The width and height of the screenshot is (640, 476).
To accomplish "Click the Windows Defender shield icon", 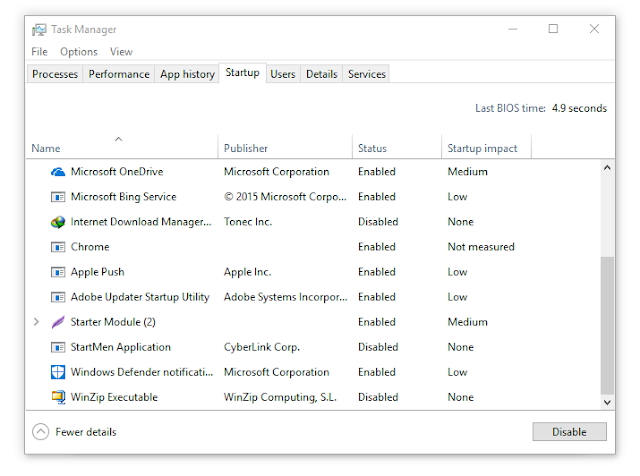I will click(58, 372).
